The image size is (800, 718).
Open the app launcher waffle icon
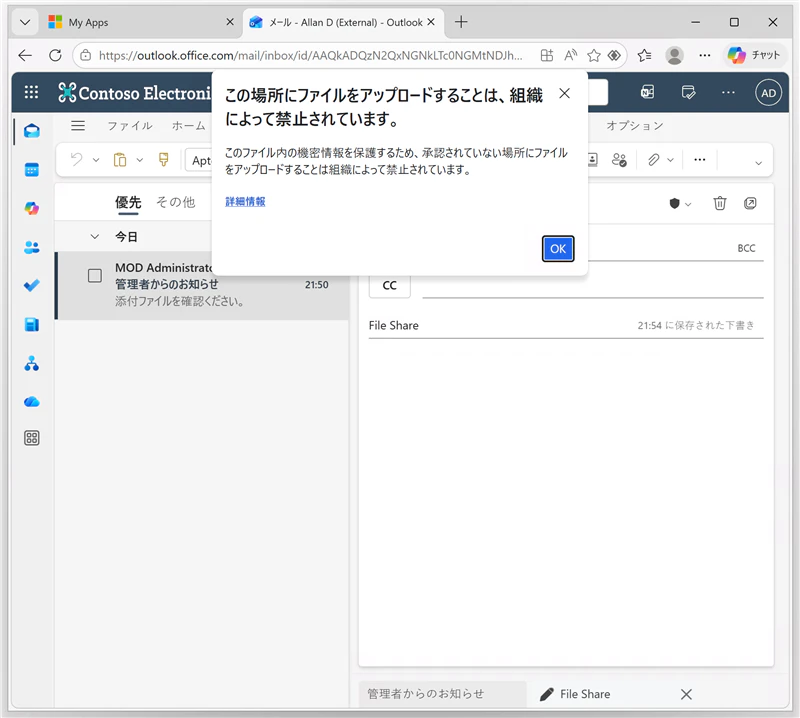(31, 92)
